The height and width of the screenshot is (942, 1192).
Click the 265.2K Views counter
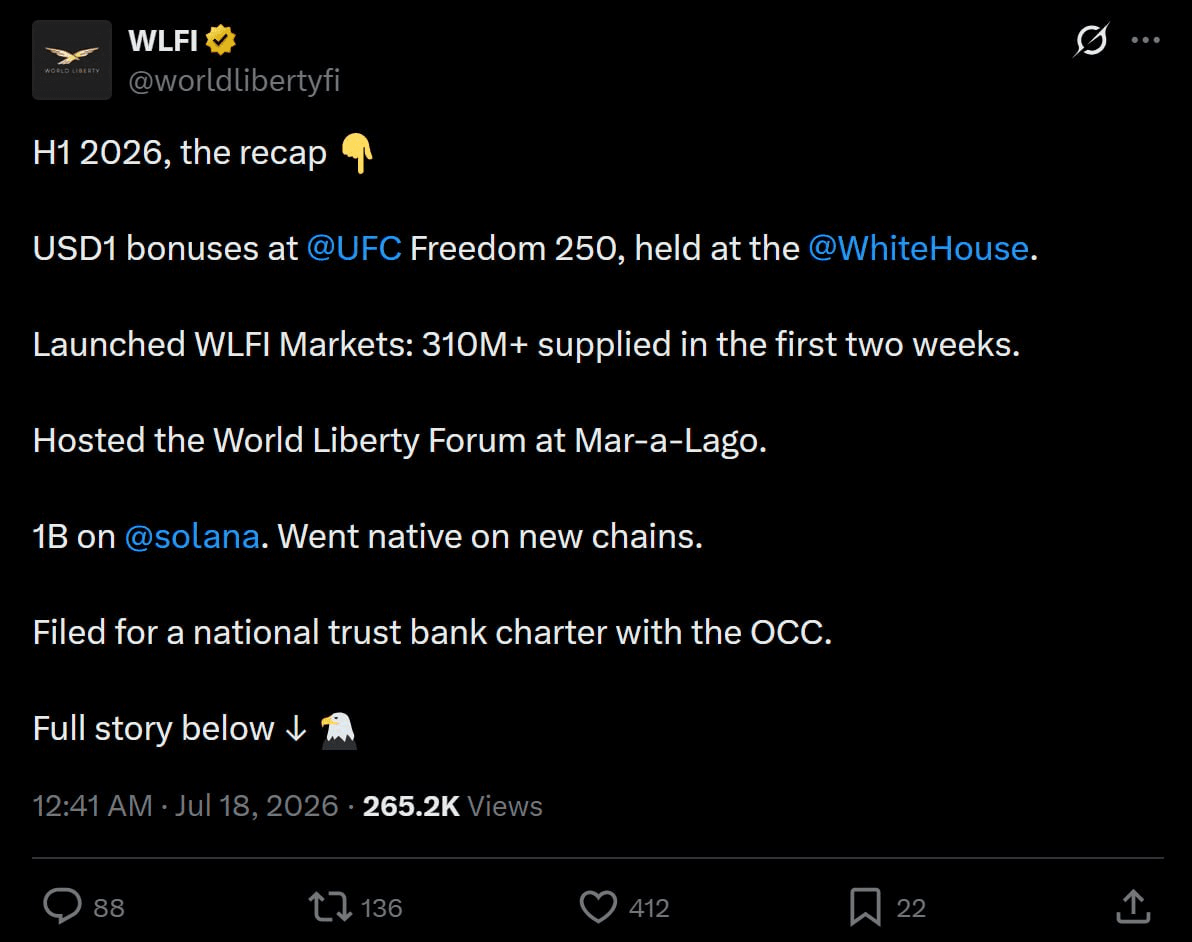452,806
